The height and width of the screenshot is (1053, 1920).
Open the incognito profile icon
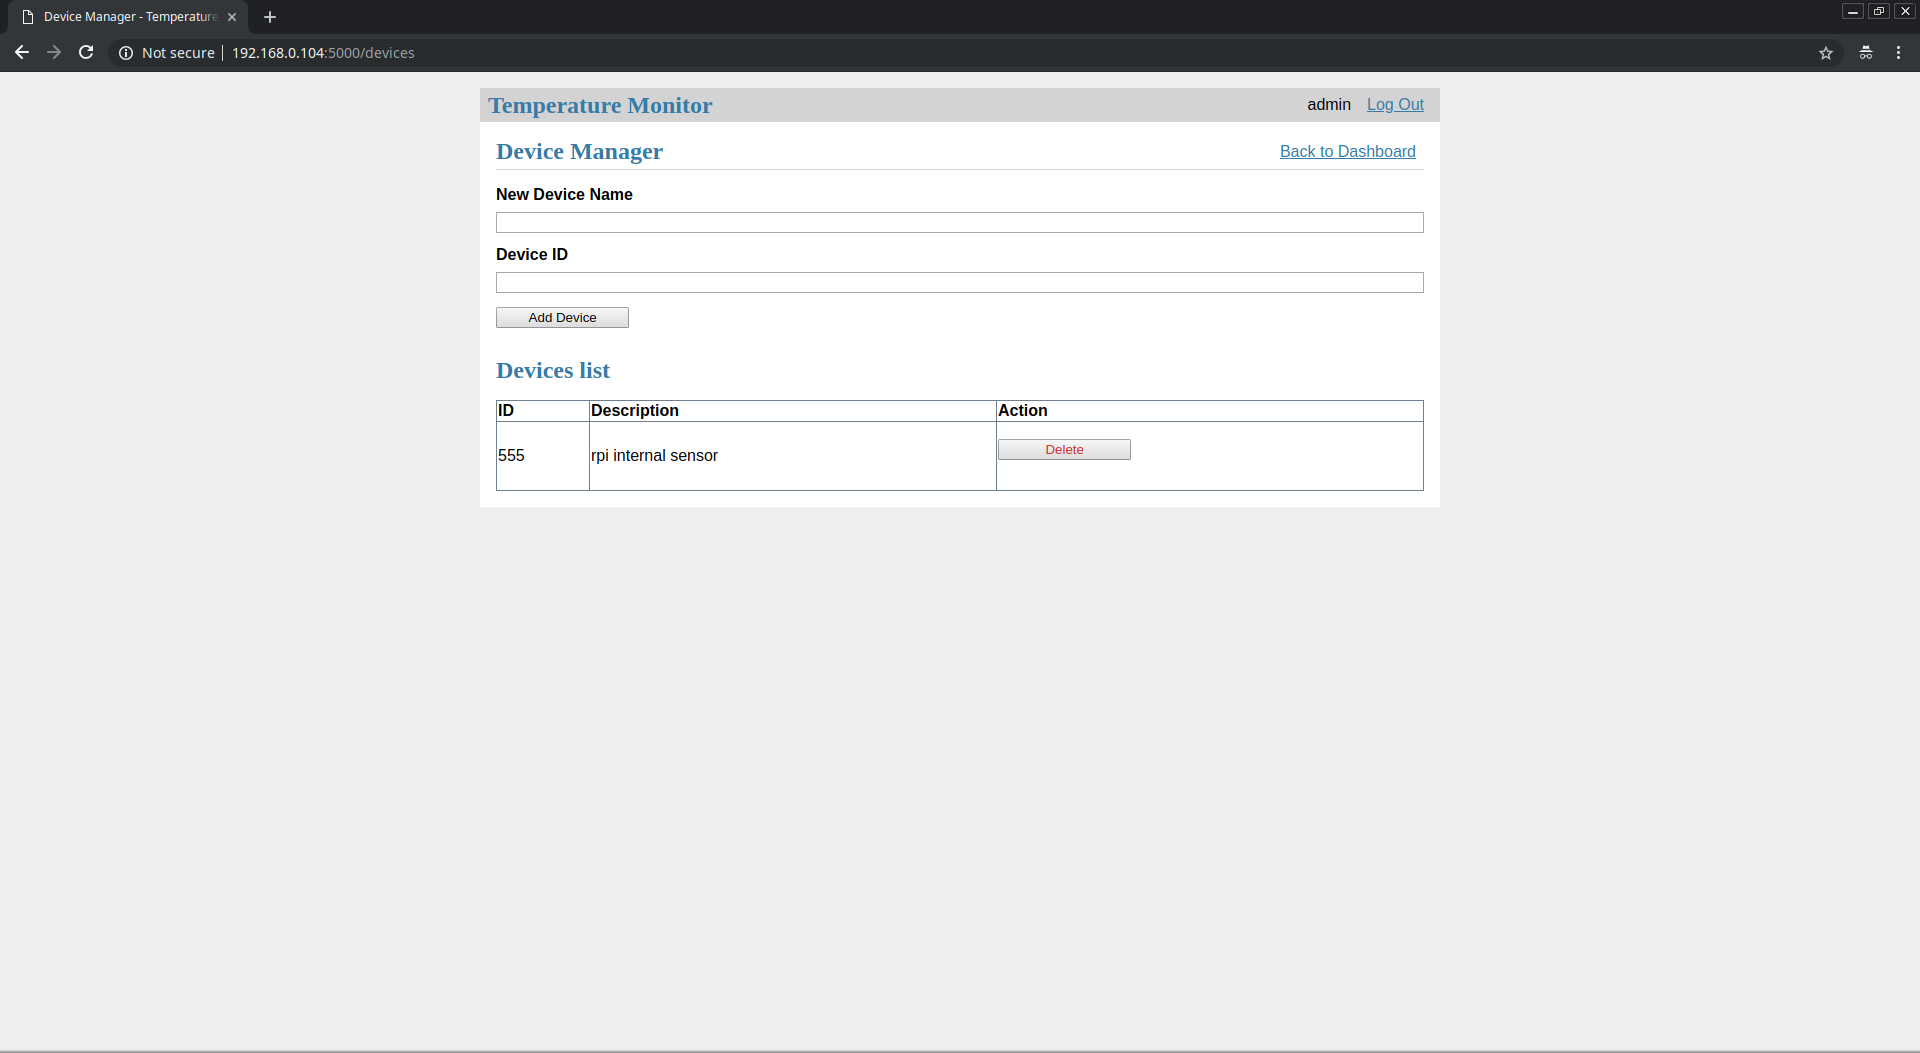click(1866, 53)
